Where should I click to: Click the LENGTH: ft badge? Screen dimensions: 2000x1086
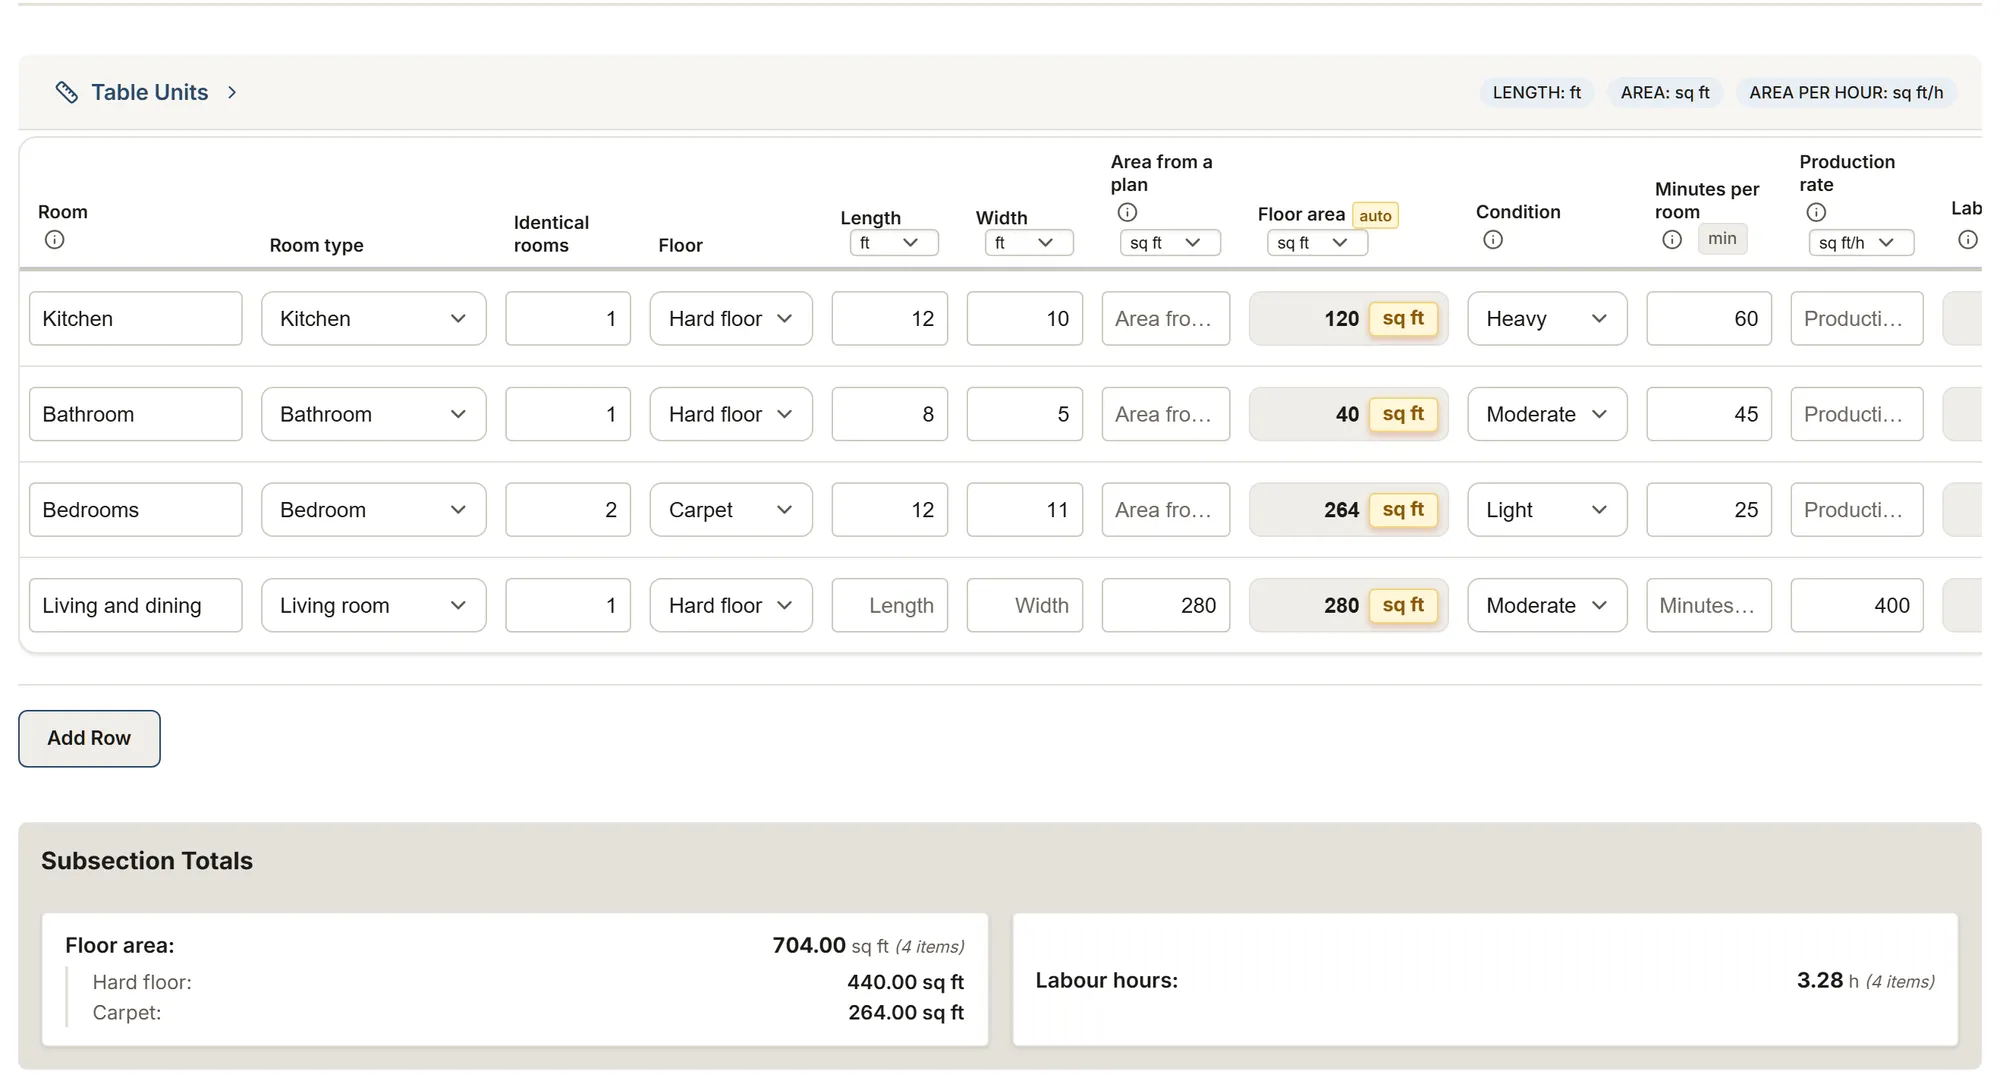click(x=1537, y=93)
